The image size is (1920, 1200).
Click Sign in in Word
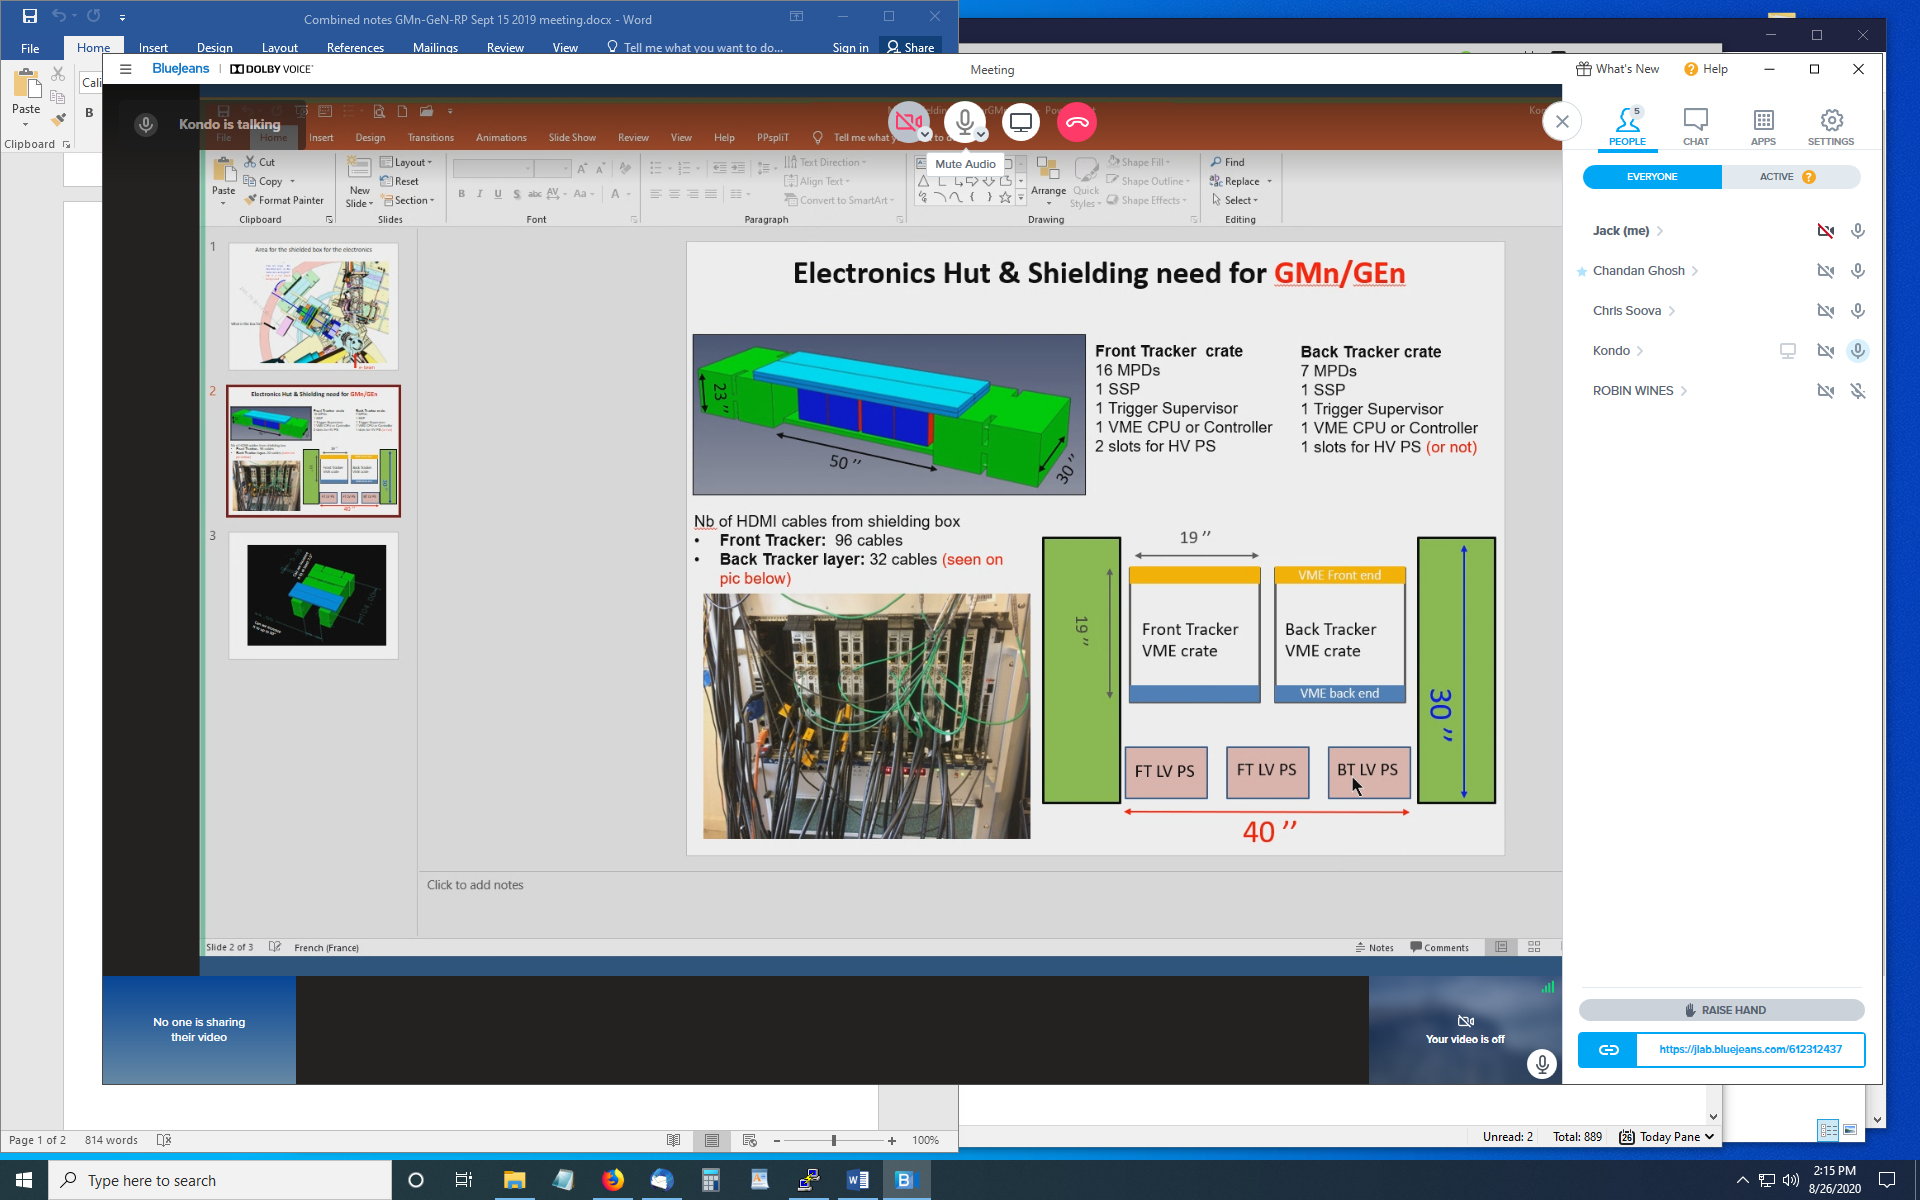(x=850, y=47)
